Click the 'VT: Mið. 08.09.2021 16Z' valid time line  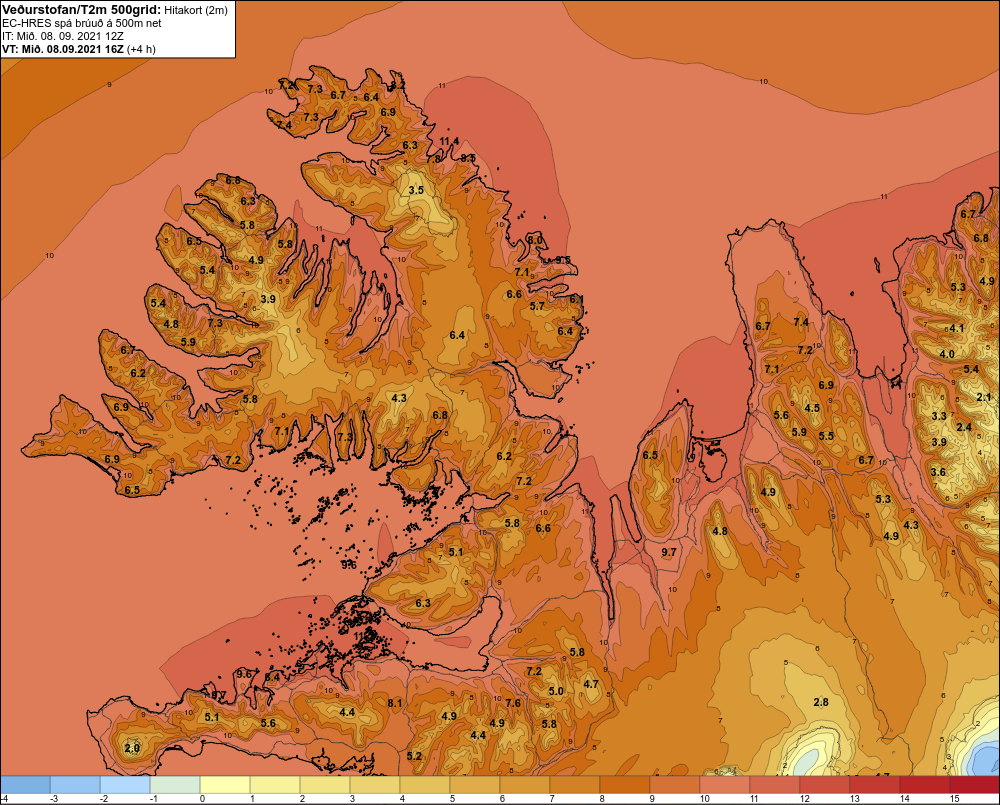[62, 49]
